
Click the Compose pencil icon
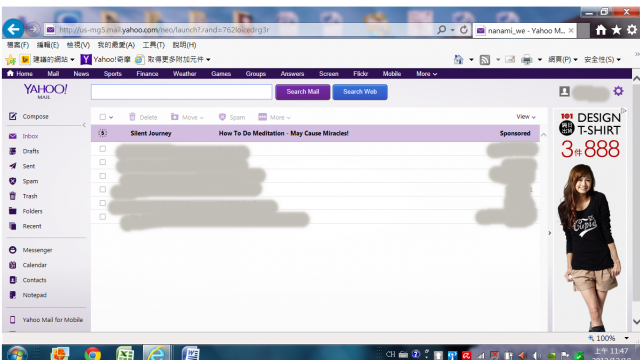[13, 116]
